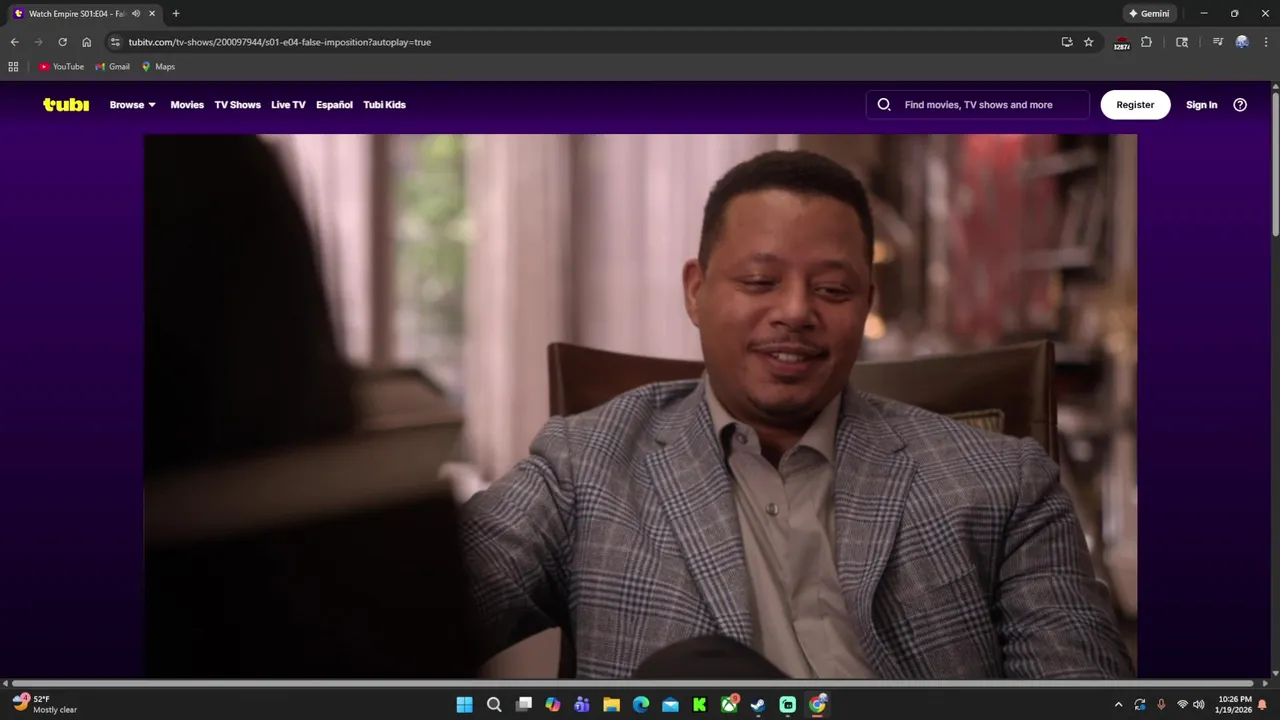Switch to Español content
Image resolution: width=1280 pixels, height=720 pixels.
click(x=334, y=105)
